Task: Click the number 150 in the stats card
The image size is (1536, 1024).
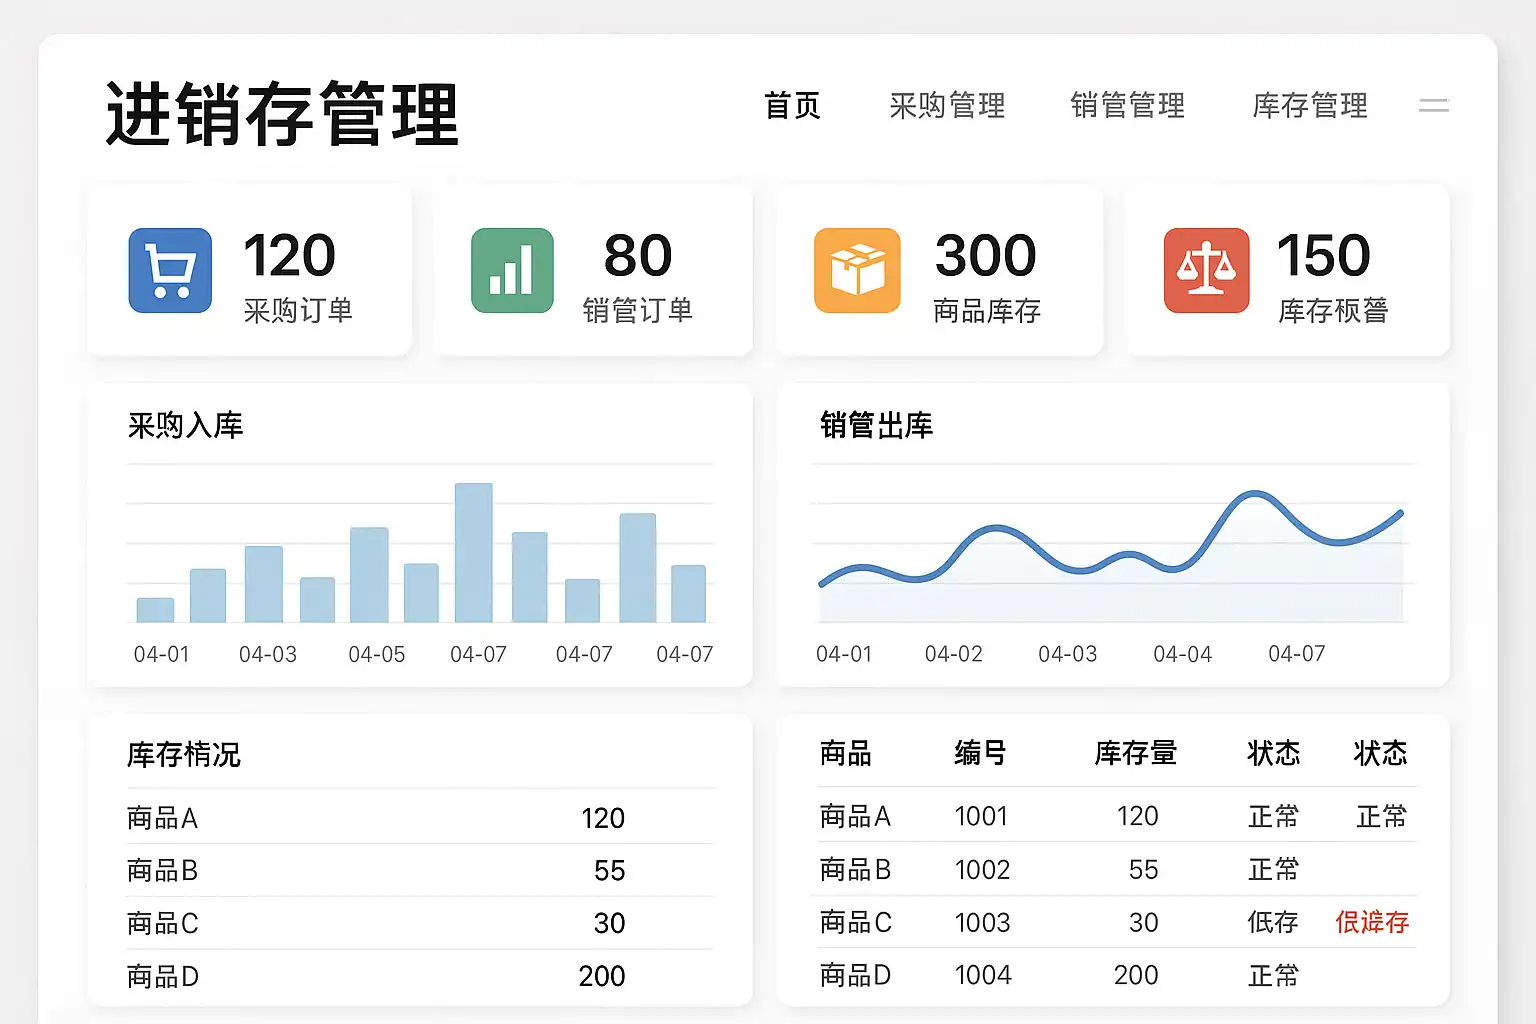Action: point(1323,256)
